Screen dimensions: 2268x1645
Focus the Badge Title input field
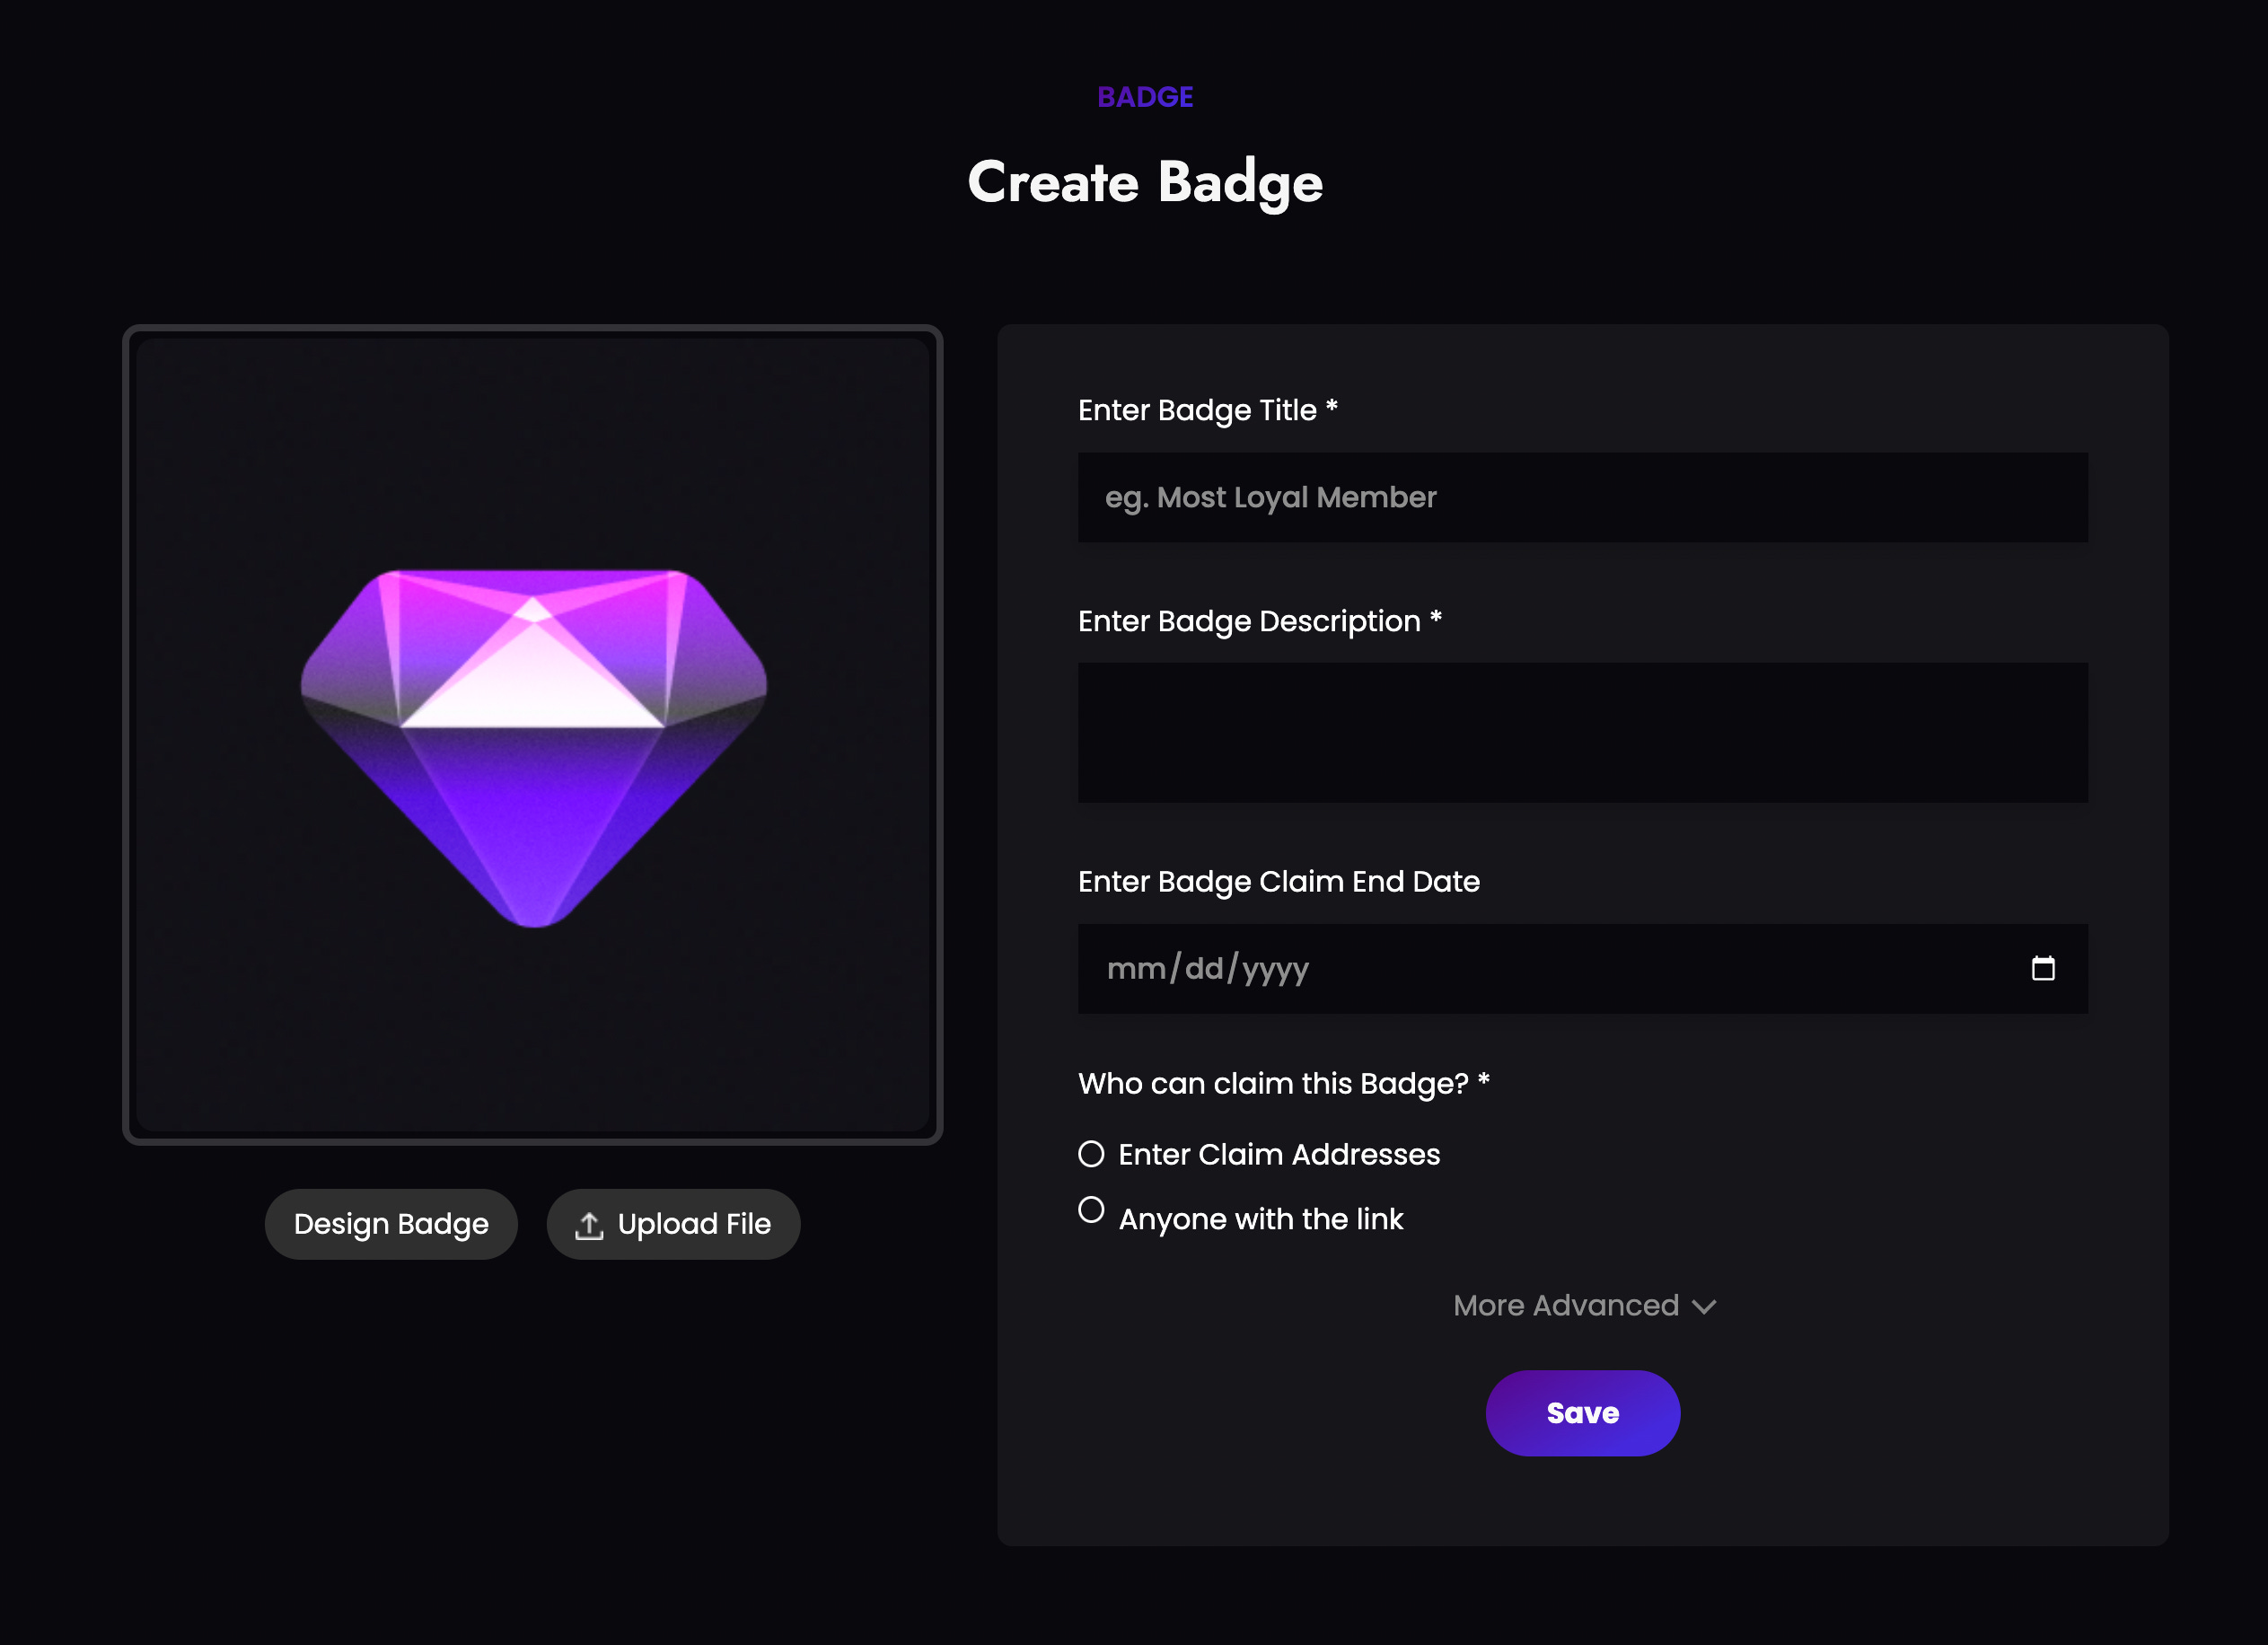coord(1582,497)
